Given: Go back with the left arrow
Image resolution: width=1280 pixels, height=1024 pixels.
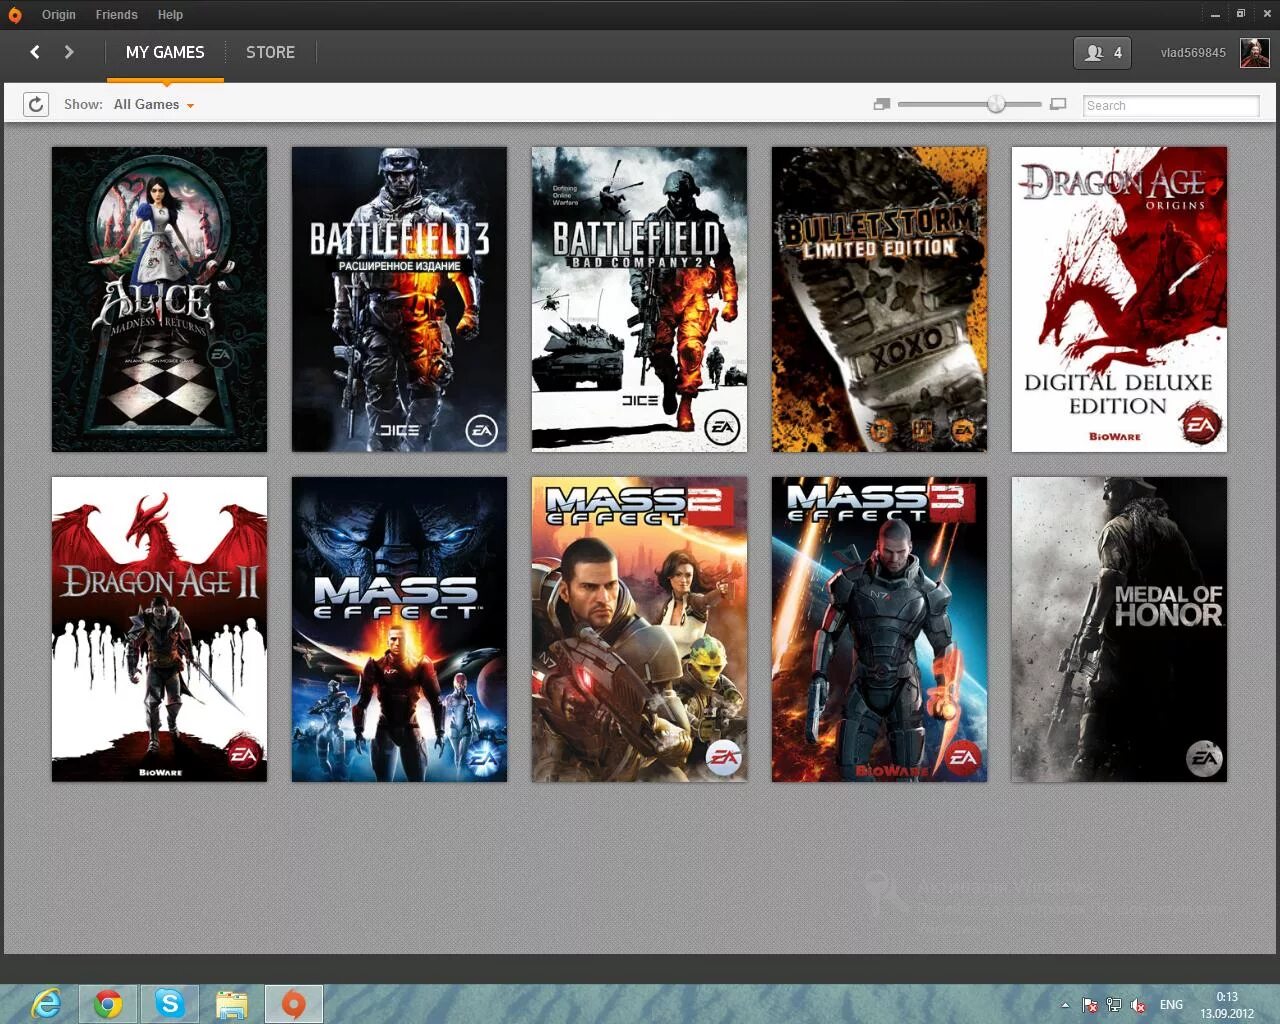Looking at the screenshot, I should (x=35, y=52).
